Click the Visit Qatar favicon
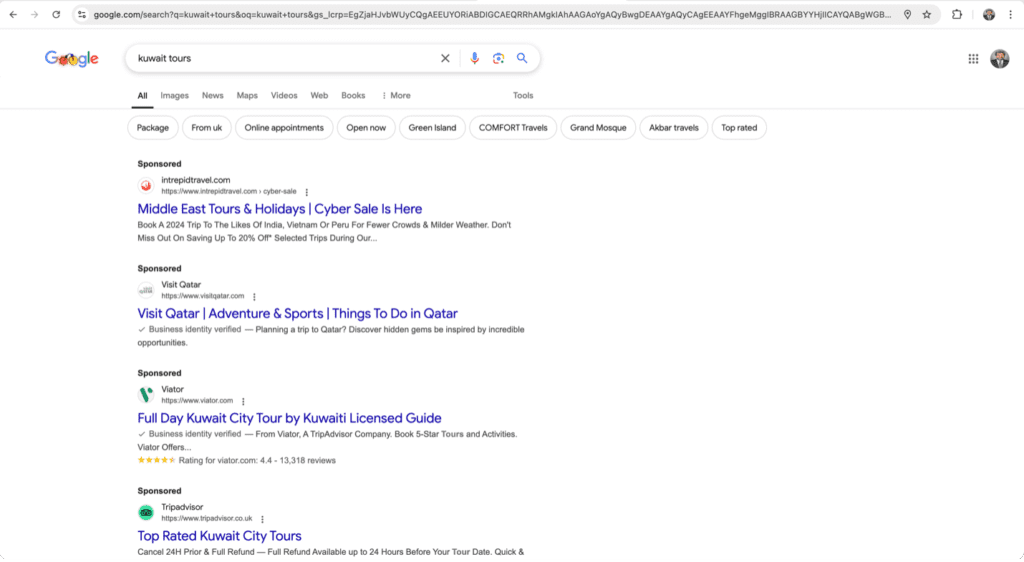1024x562 pixels. point(146,290)
